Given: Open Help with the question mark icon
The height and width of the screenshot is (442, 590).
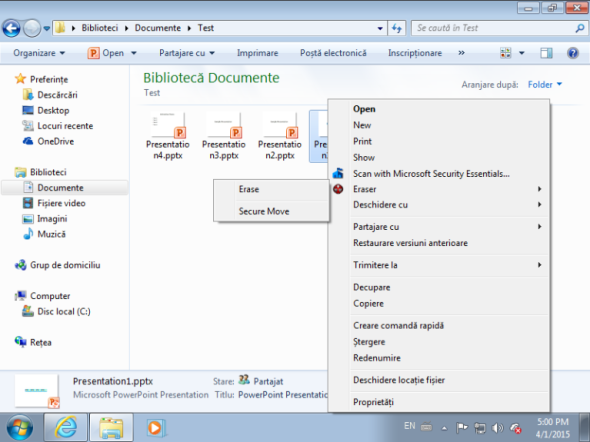Looking at the screenshot, I should [x=573, y=53].
